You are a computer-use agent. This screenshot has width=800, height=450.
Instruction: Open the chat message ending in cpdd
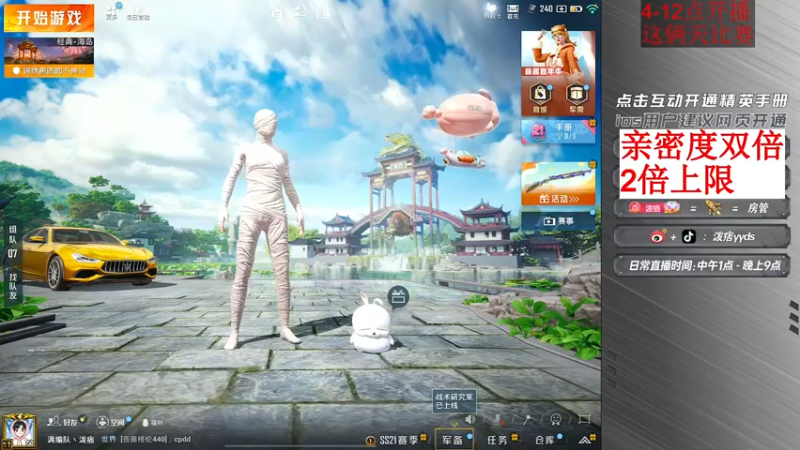(156, 439)
